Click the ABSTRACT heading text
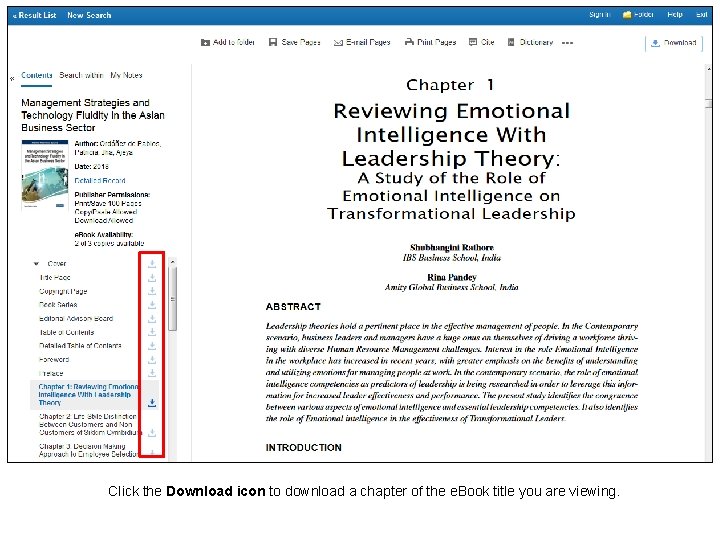 click(x=293, y=307)
